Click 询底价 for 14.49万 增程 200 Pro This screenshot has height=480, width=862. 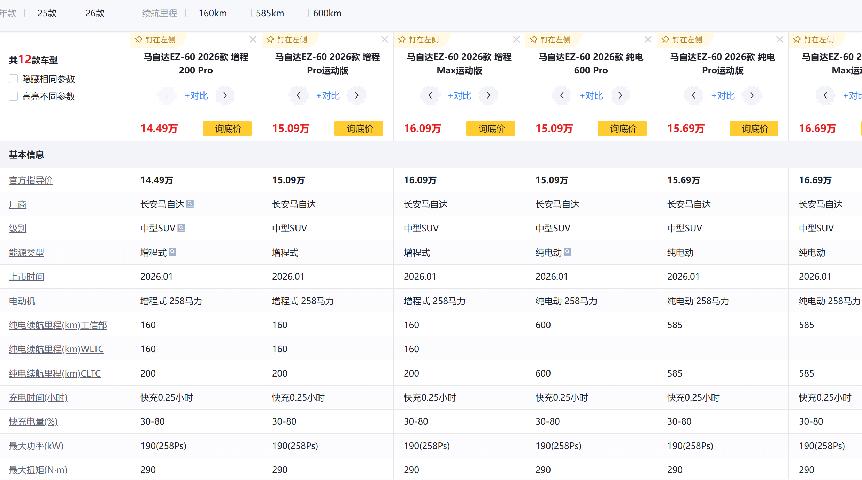pyautogui.click(x=228, y=129)
